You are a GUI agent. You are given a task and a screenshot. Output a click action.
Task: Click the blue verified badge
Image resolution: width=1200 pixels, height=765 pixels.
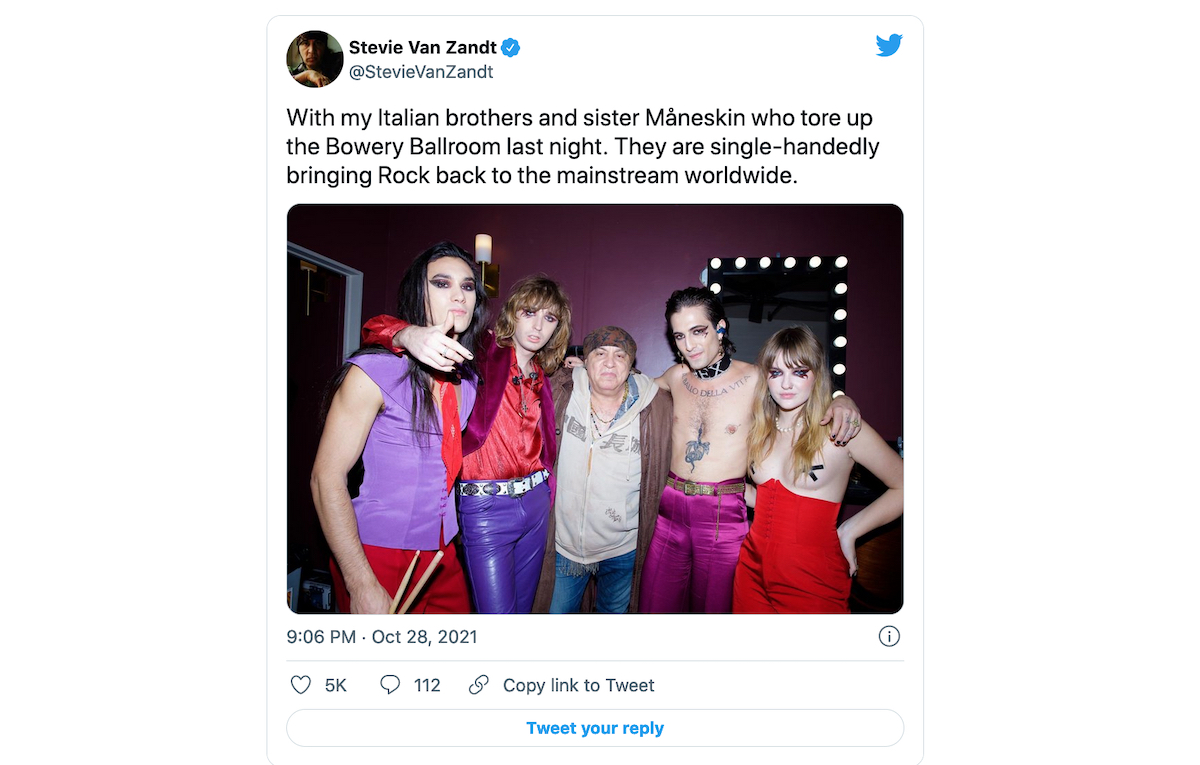(x=510, y=47)
